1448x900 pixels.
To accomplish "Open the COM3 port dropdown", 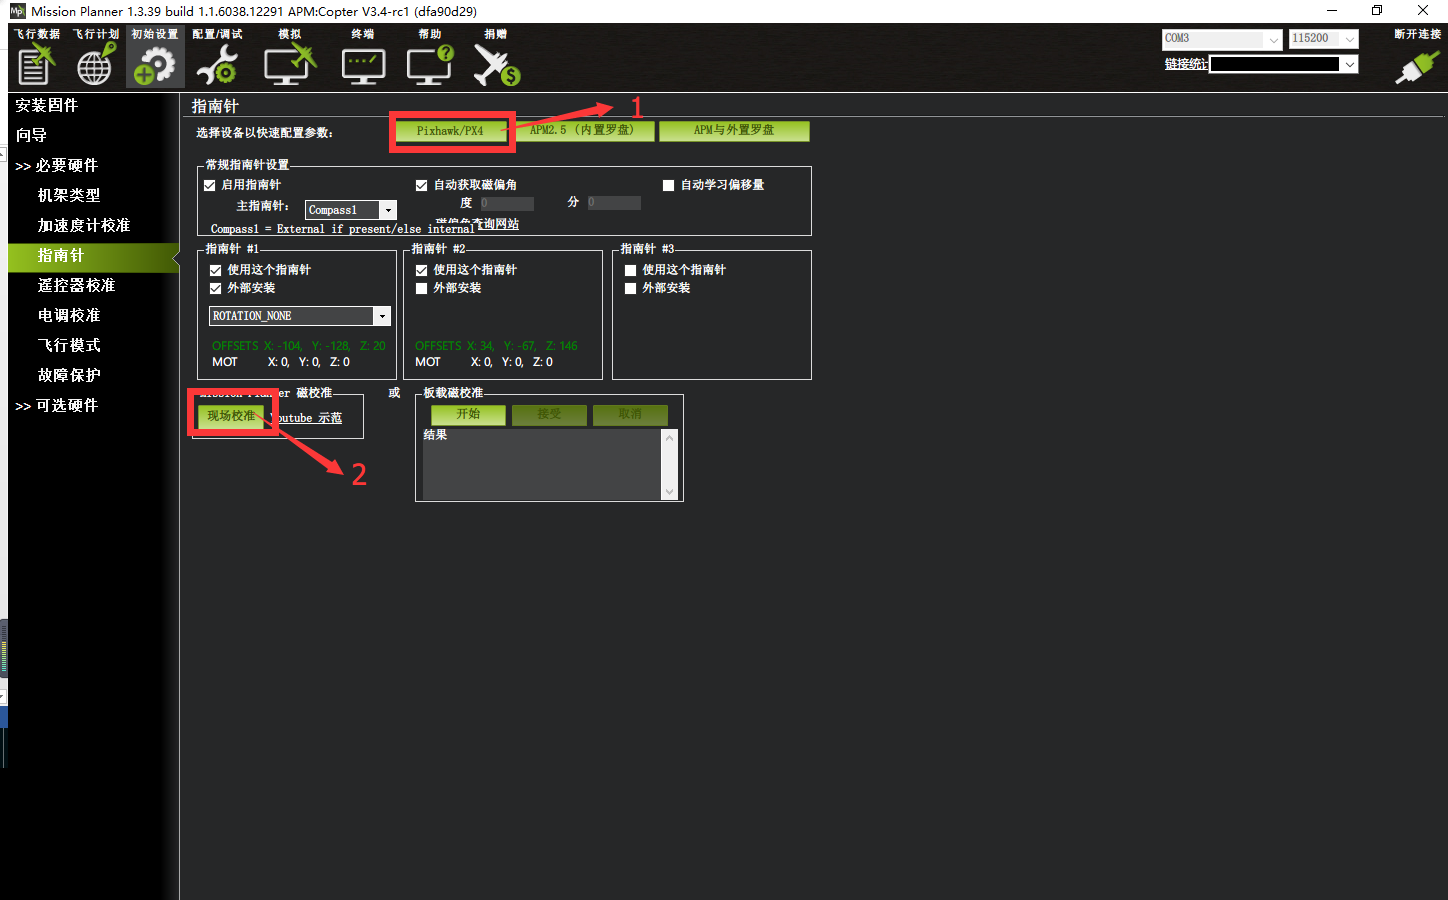I will [x=1272, y=39].
